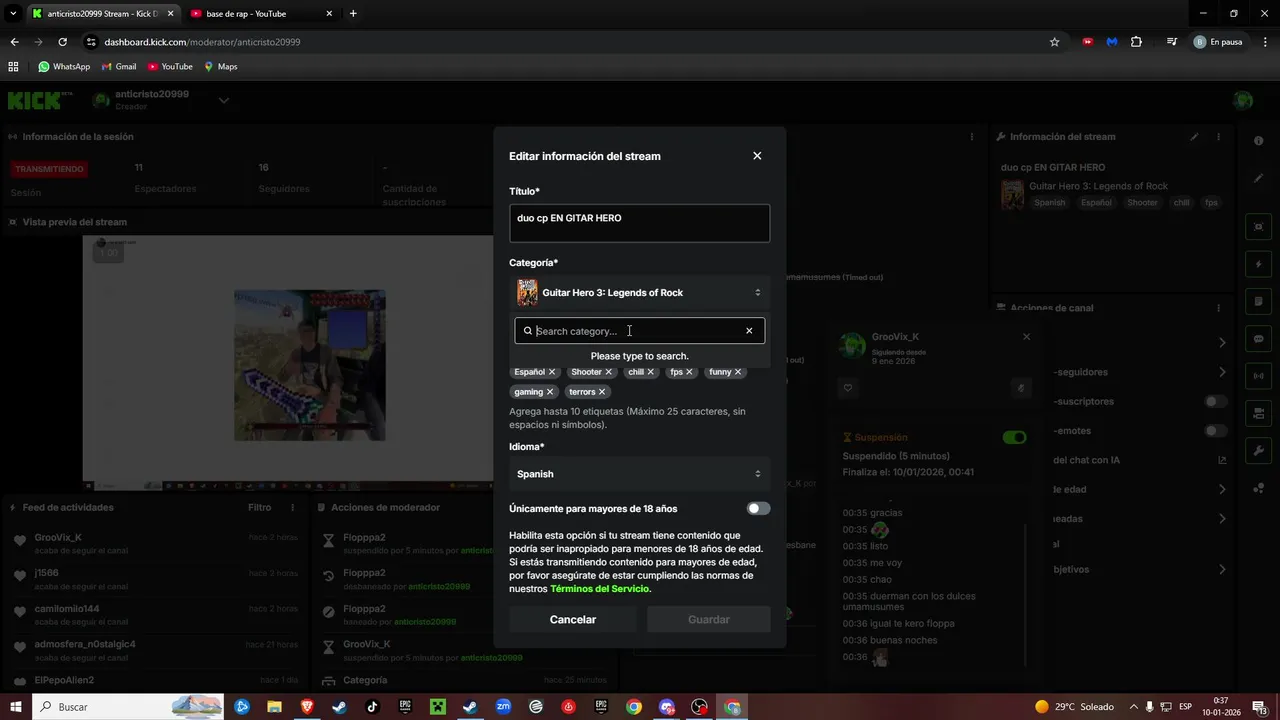1280x720 pixels.
Task: Expand the objetivos option chevron
Action: pos(1222,569)
